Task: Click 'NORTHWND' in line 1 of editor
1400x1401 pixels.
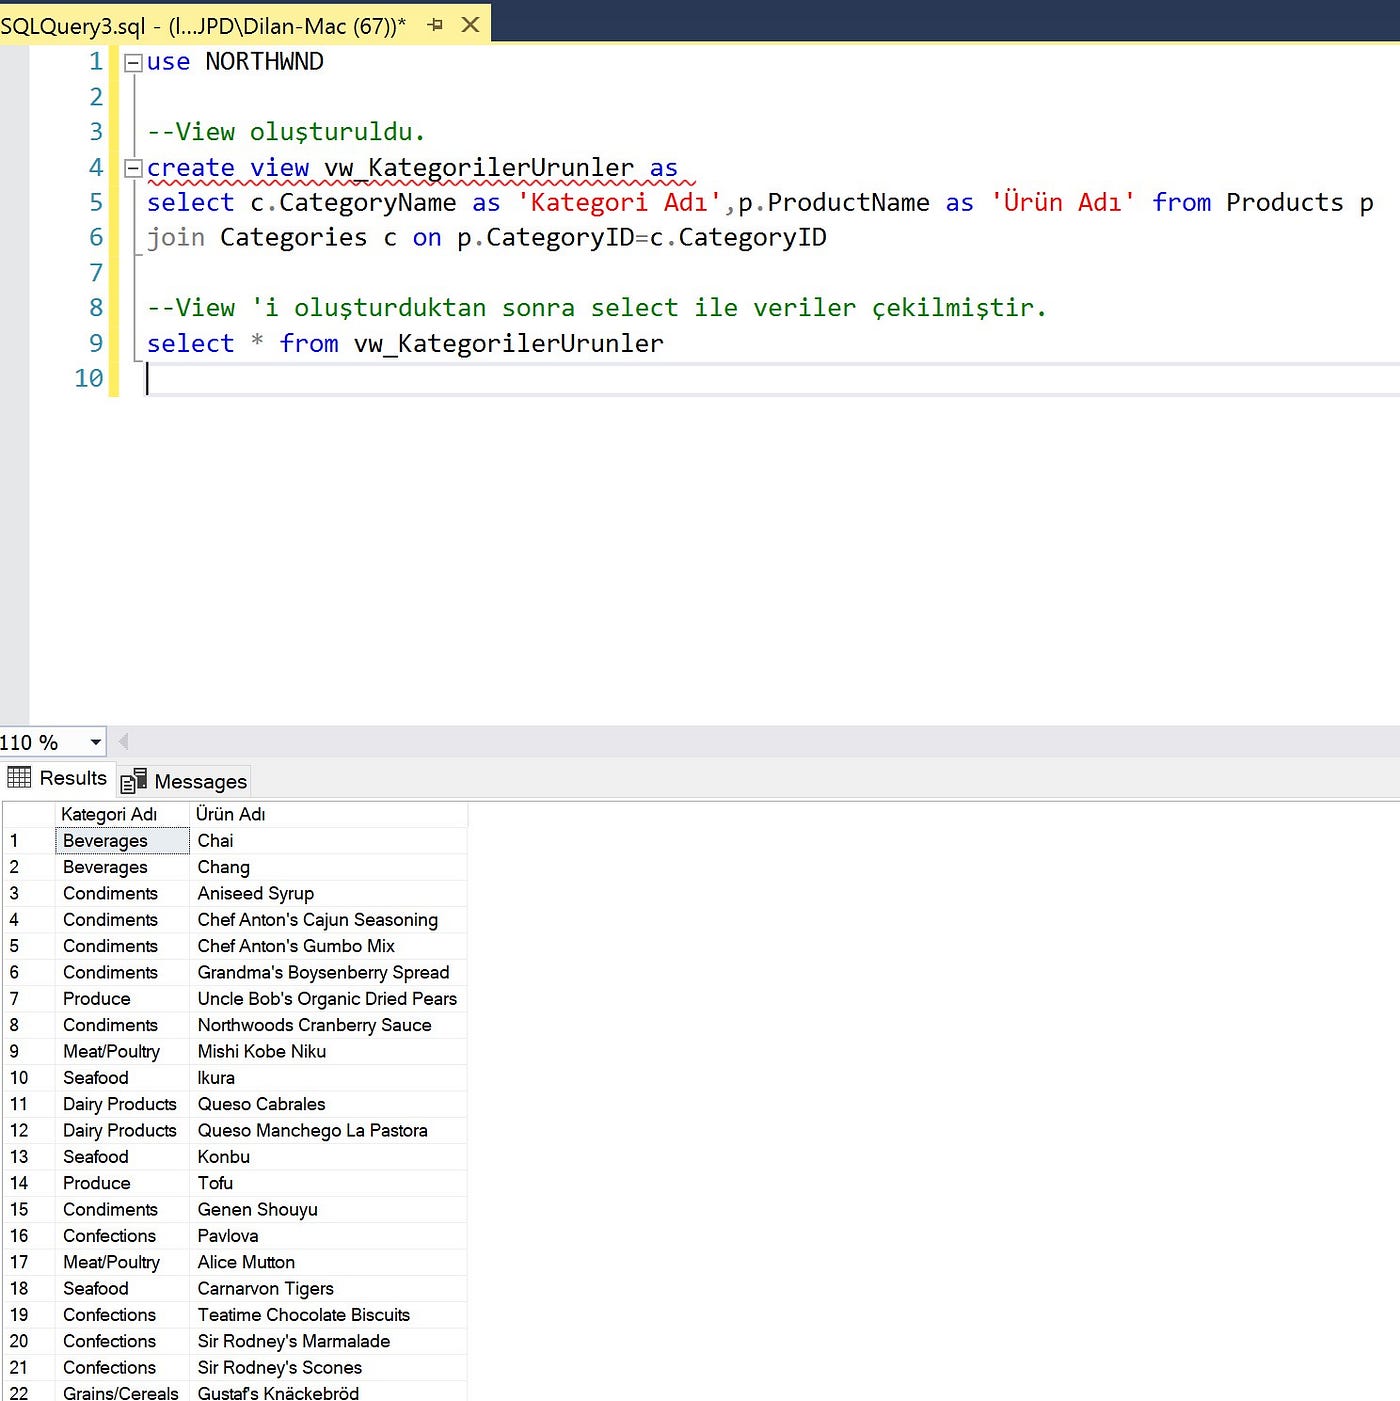Action: (x=264, y=62)
